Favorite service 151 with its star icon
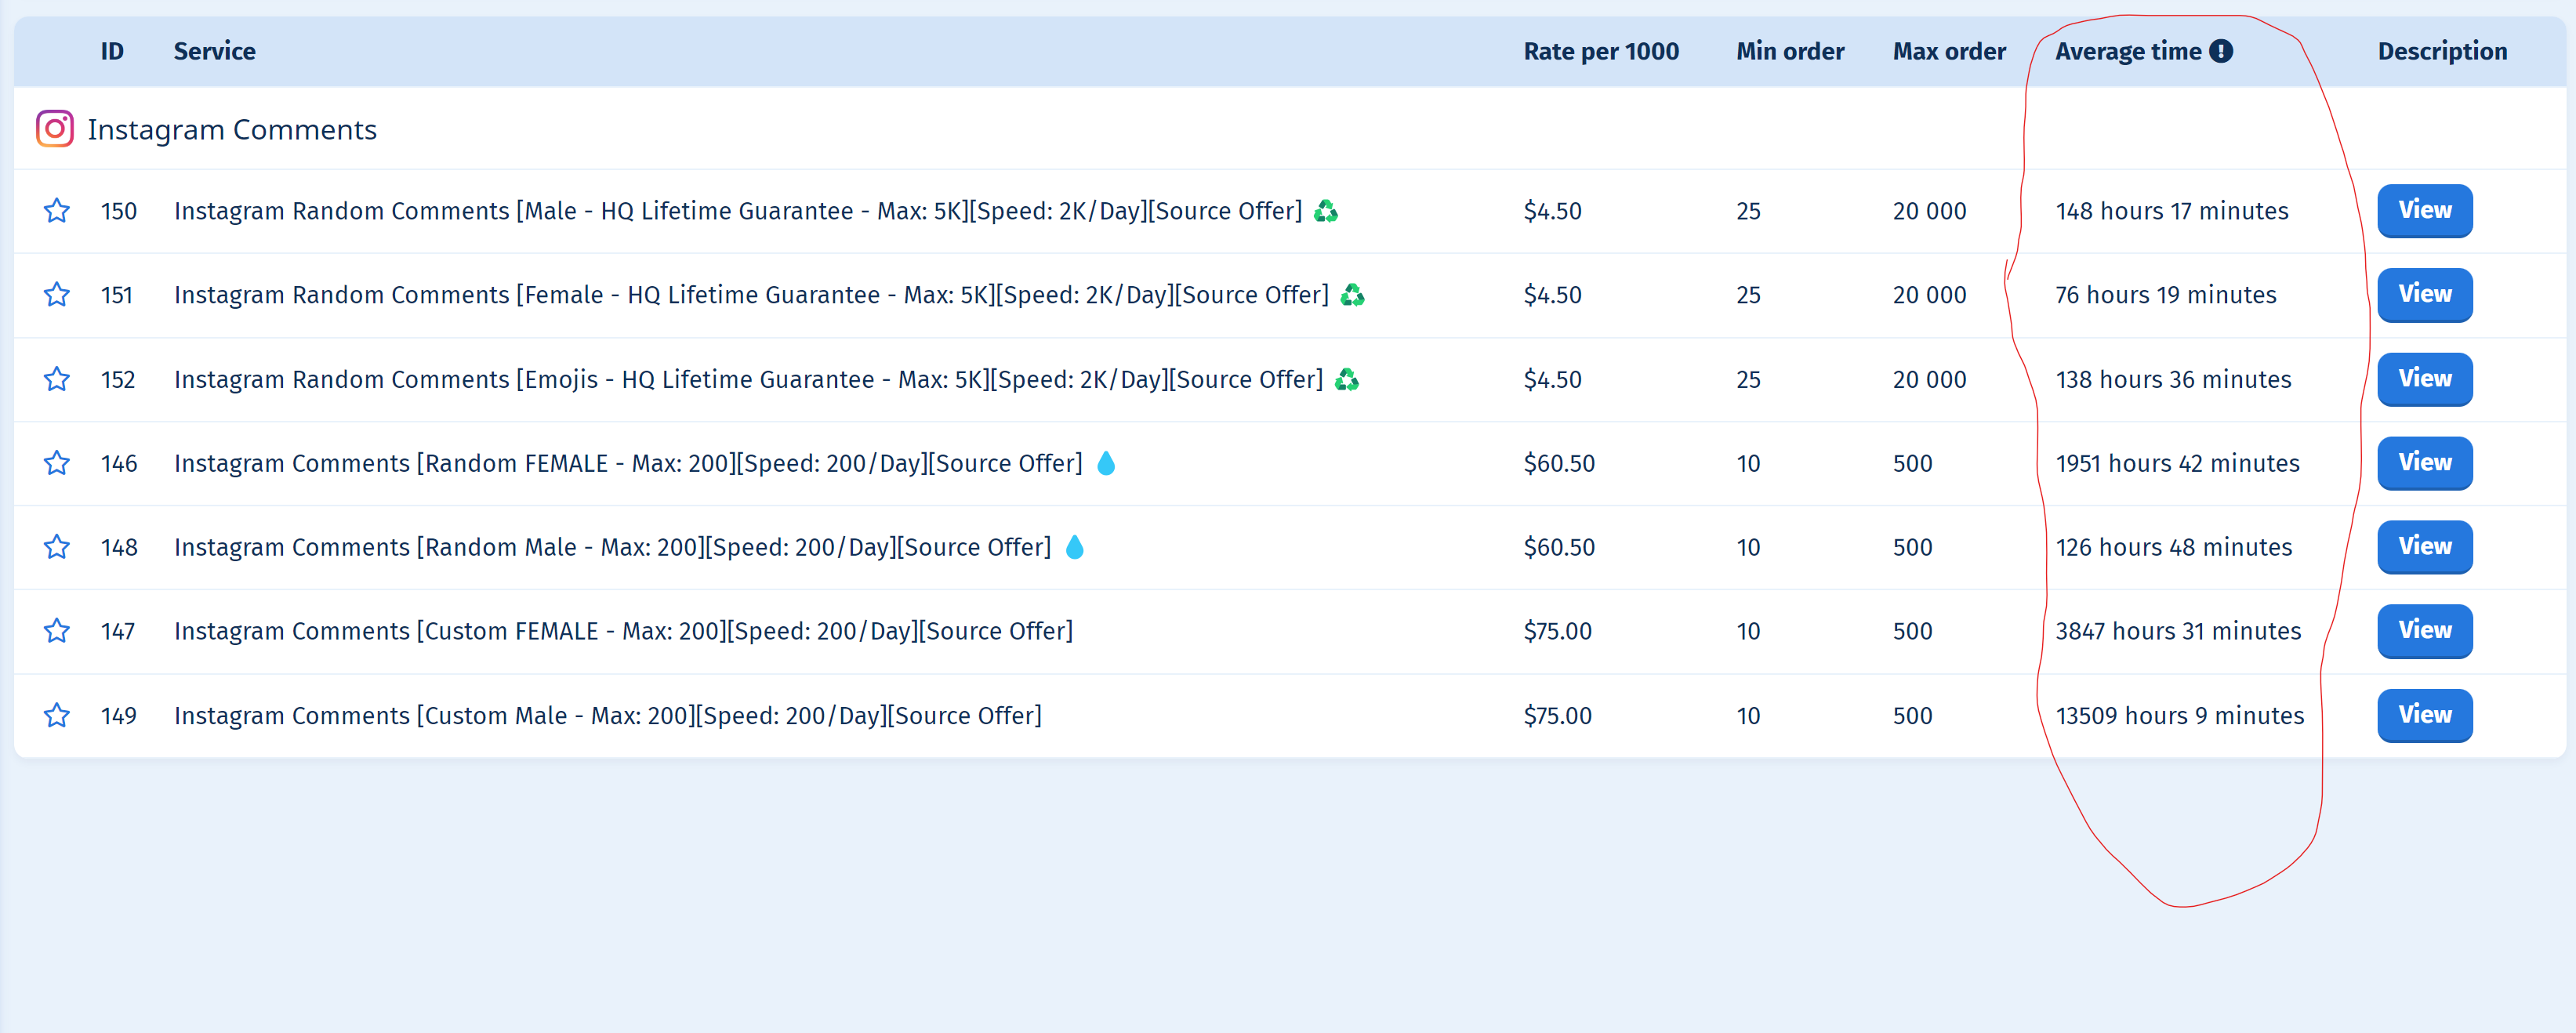This screenshot has width=2576, height=1033. pos(57,295)
